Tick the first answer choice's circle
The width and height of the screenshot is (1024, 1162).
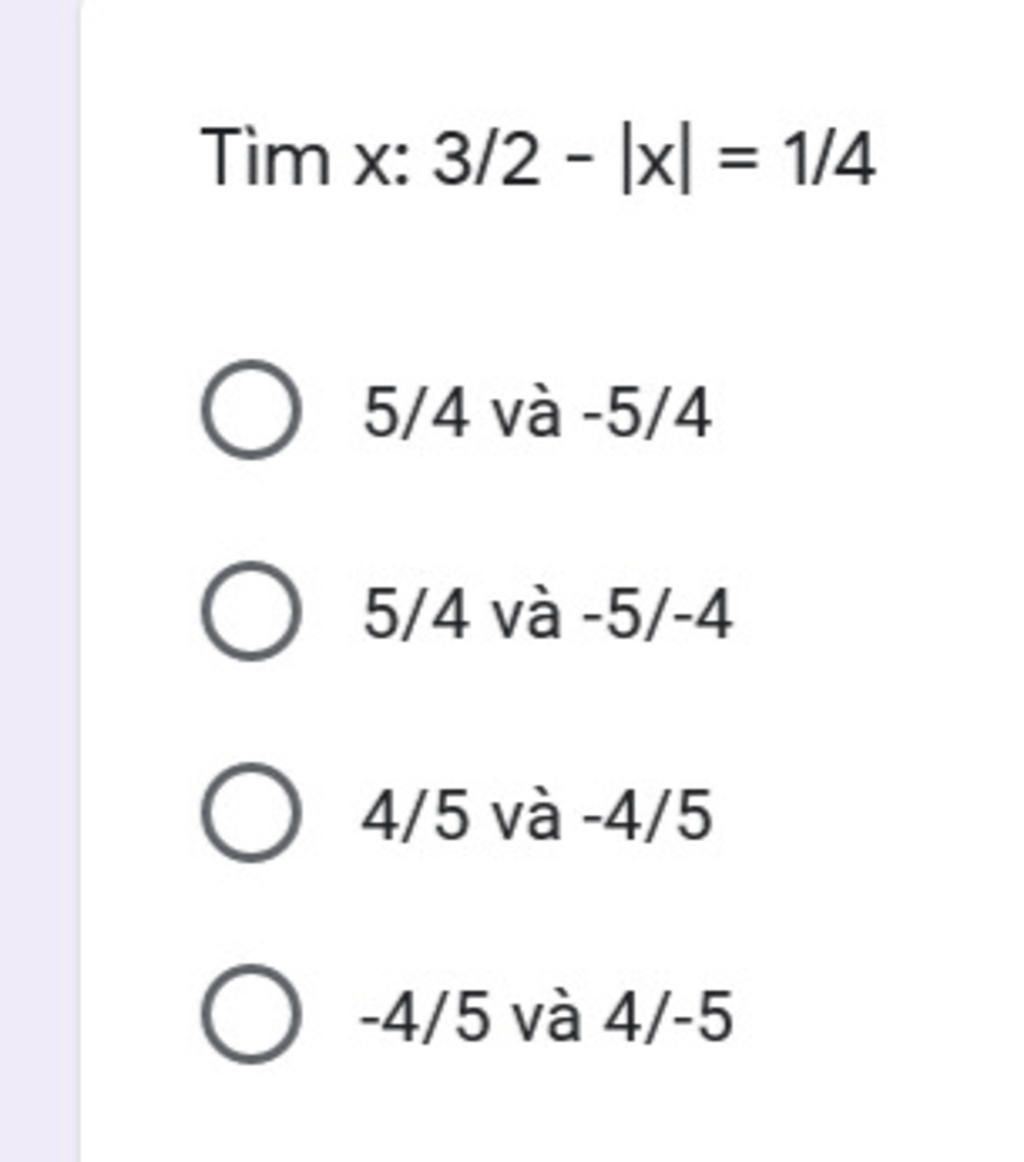250,410
